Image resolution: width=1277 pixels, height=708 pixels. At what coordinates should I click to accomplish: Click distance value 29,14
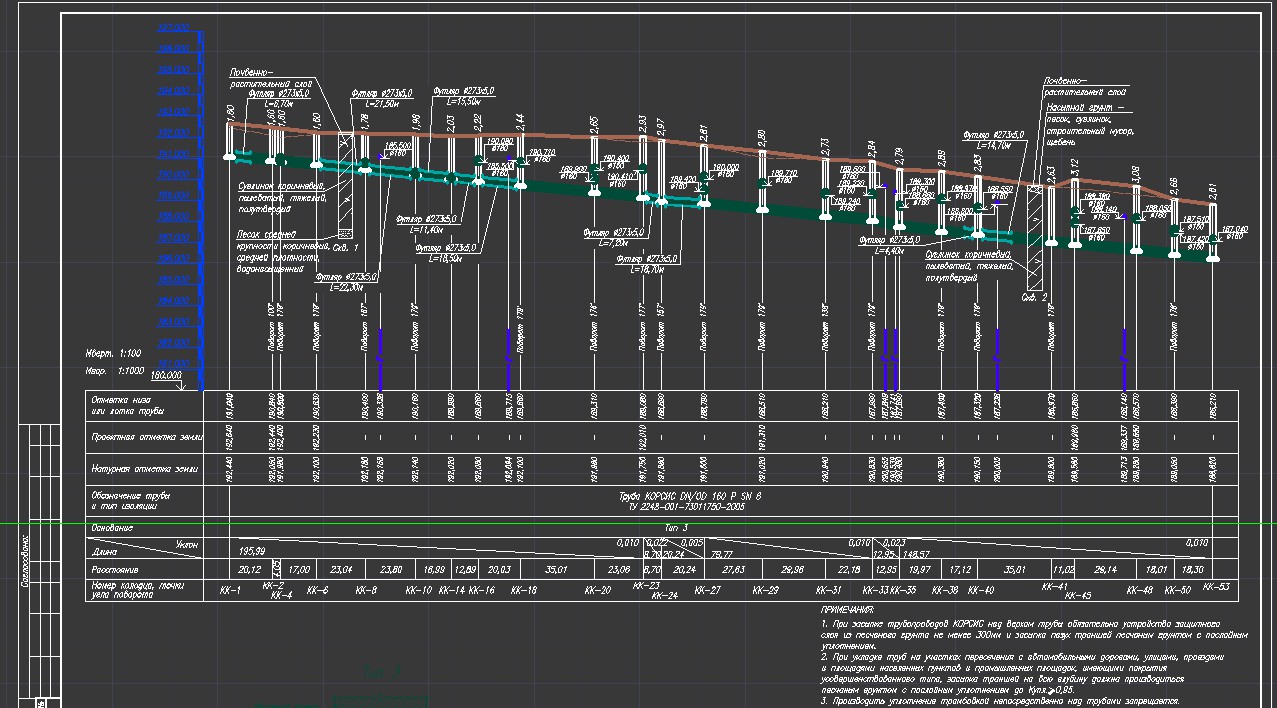click(x=1105, y=569)
